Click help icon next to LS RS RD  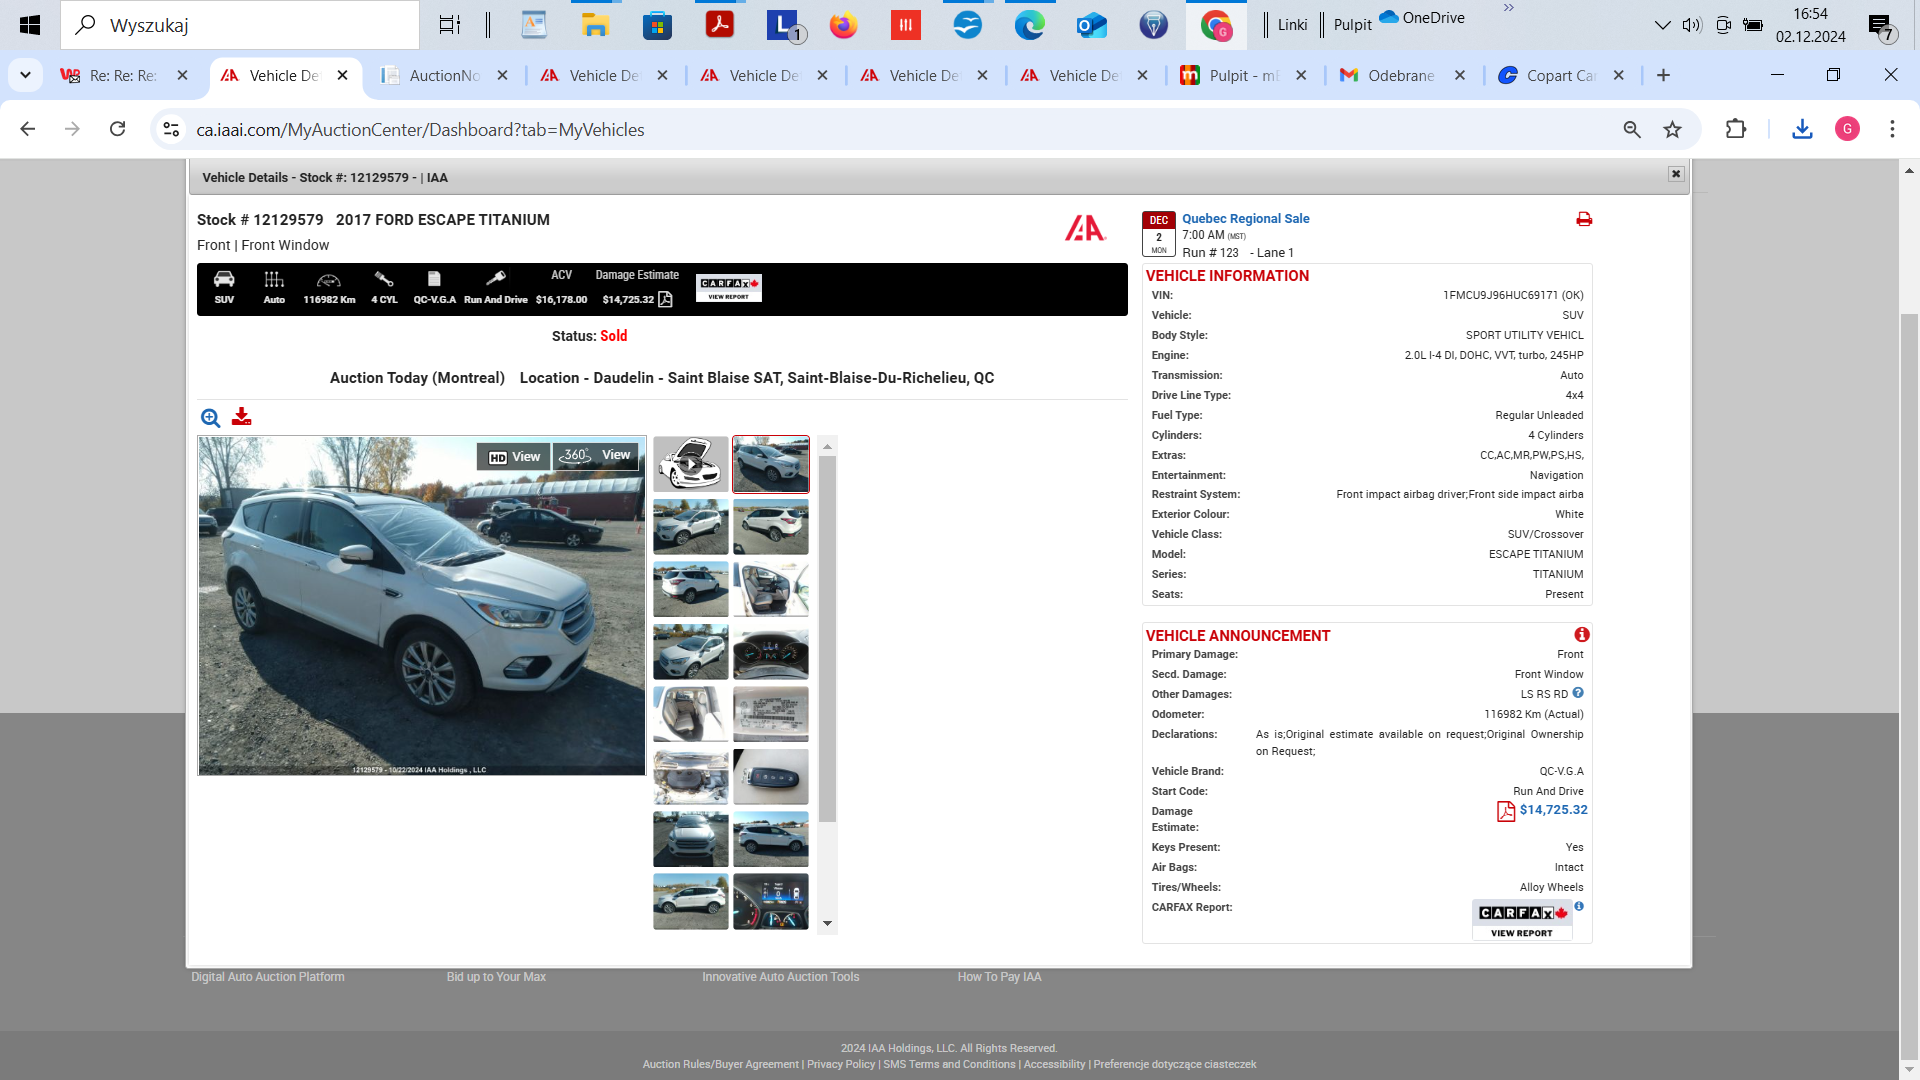tap(1578, 693)
